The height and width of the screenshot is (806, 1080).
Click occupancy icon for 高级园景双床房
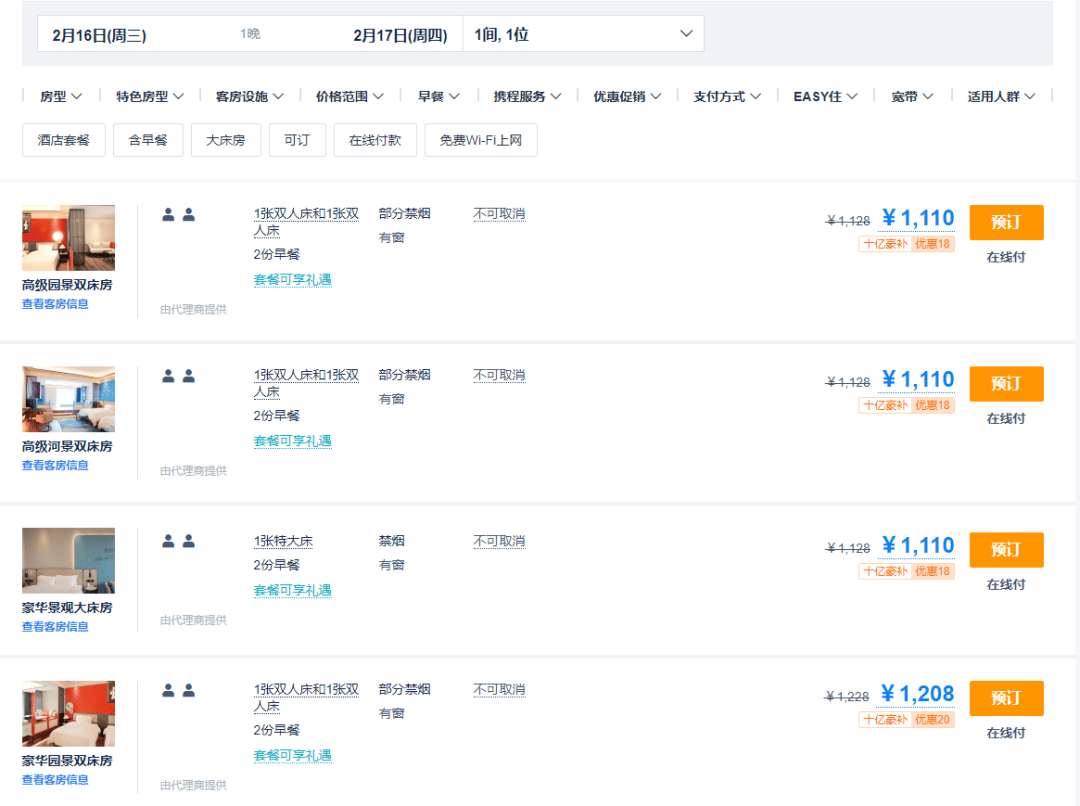click(x=178, y=215)
